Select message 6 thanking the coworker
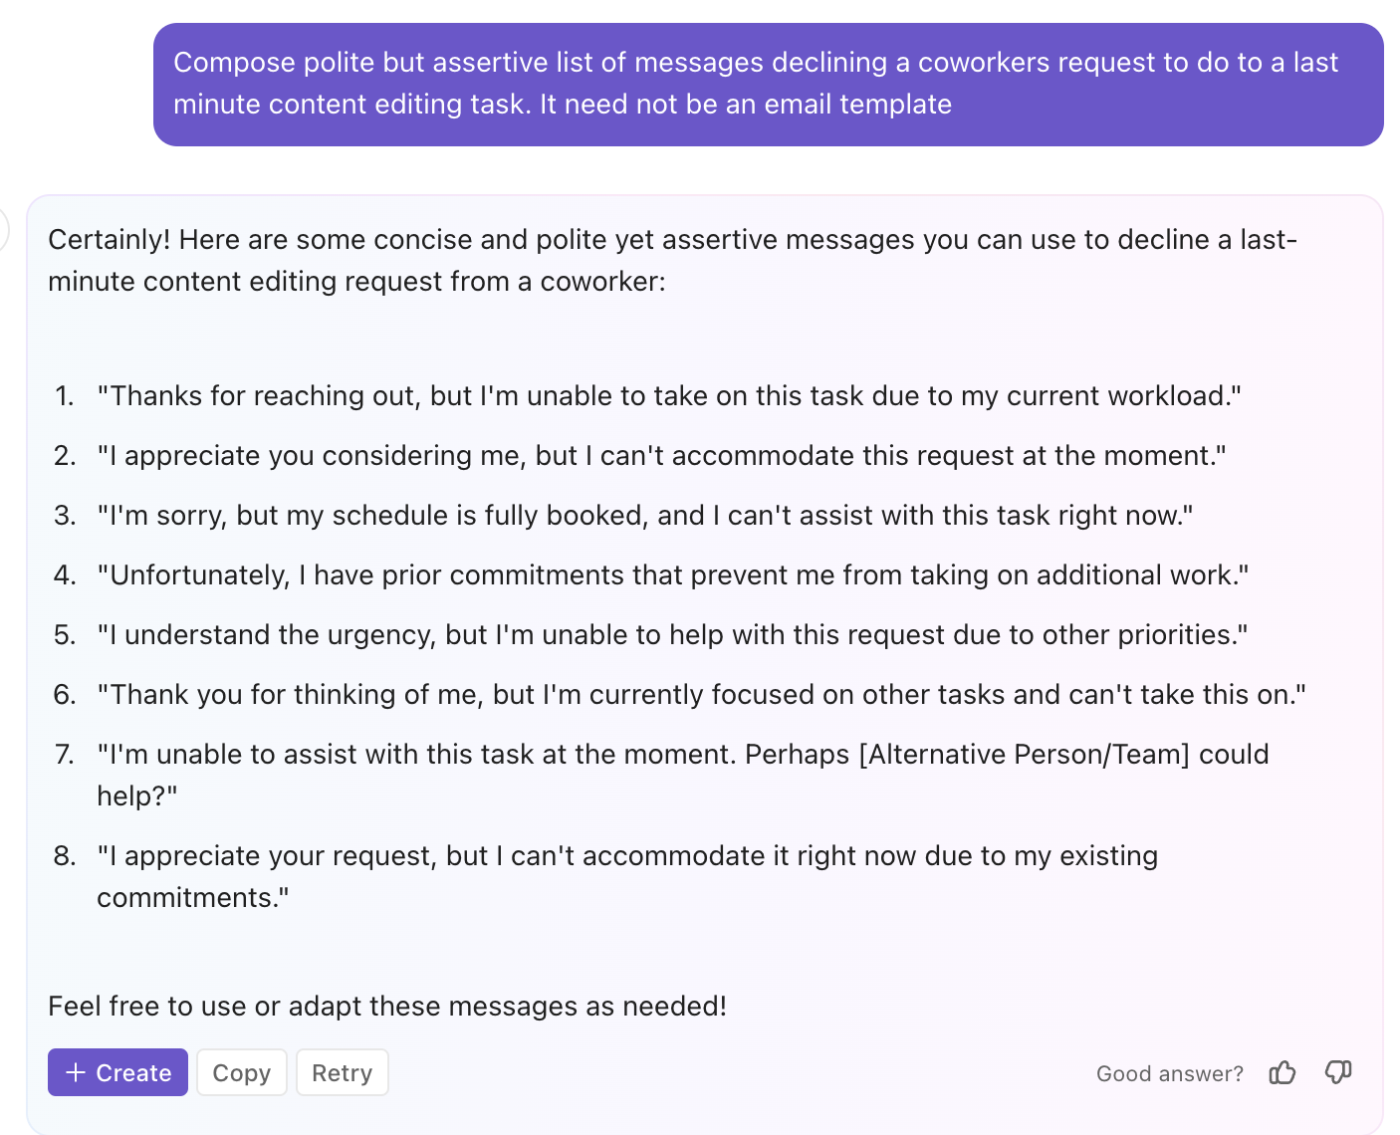This screenshot has height=1135, width=1400. point(700,695)
